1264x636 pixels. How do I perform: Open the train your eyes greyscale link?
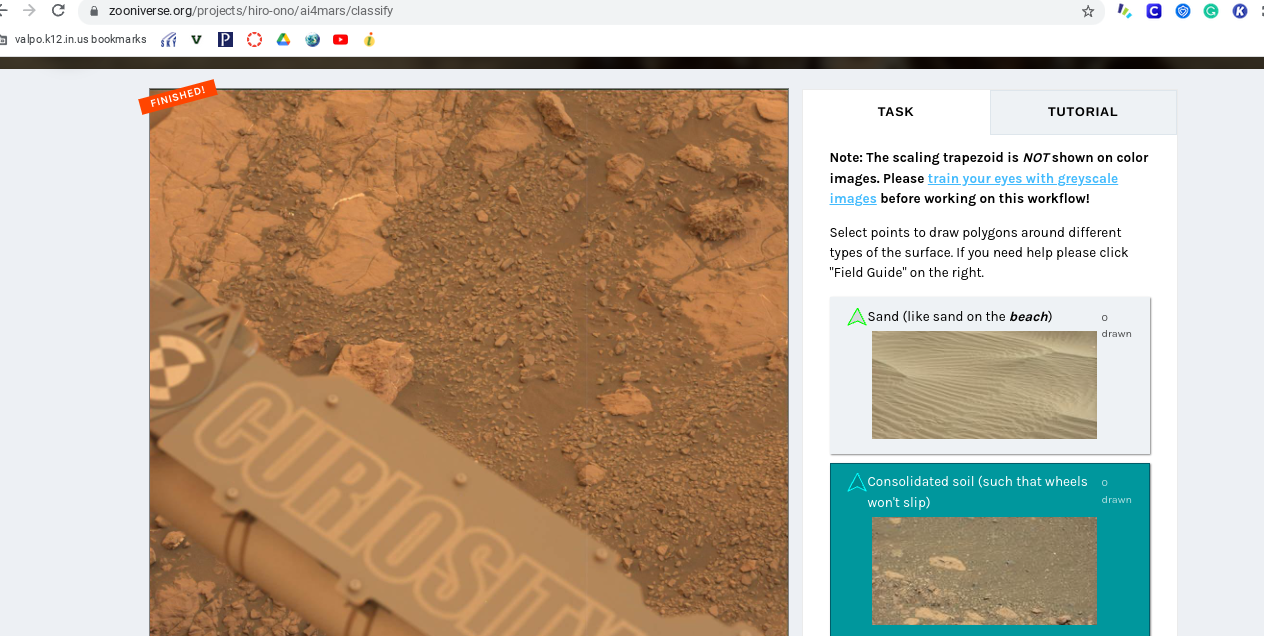pyautogui.click(x=973, y=188)
